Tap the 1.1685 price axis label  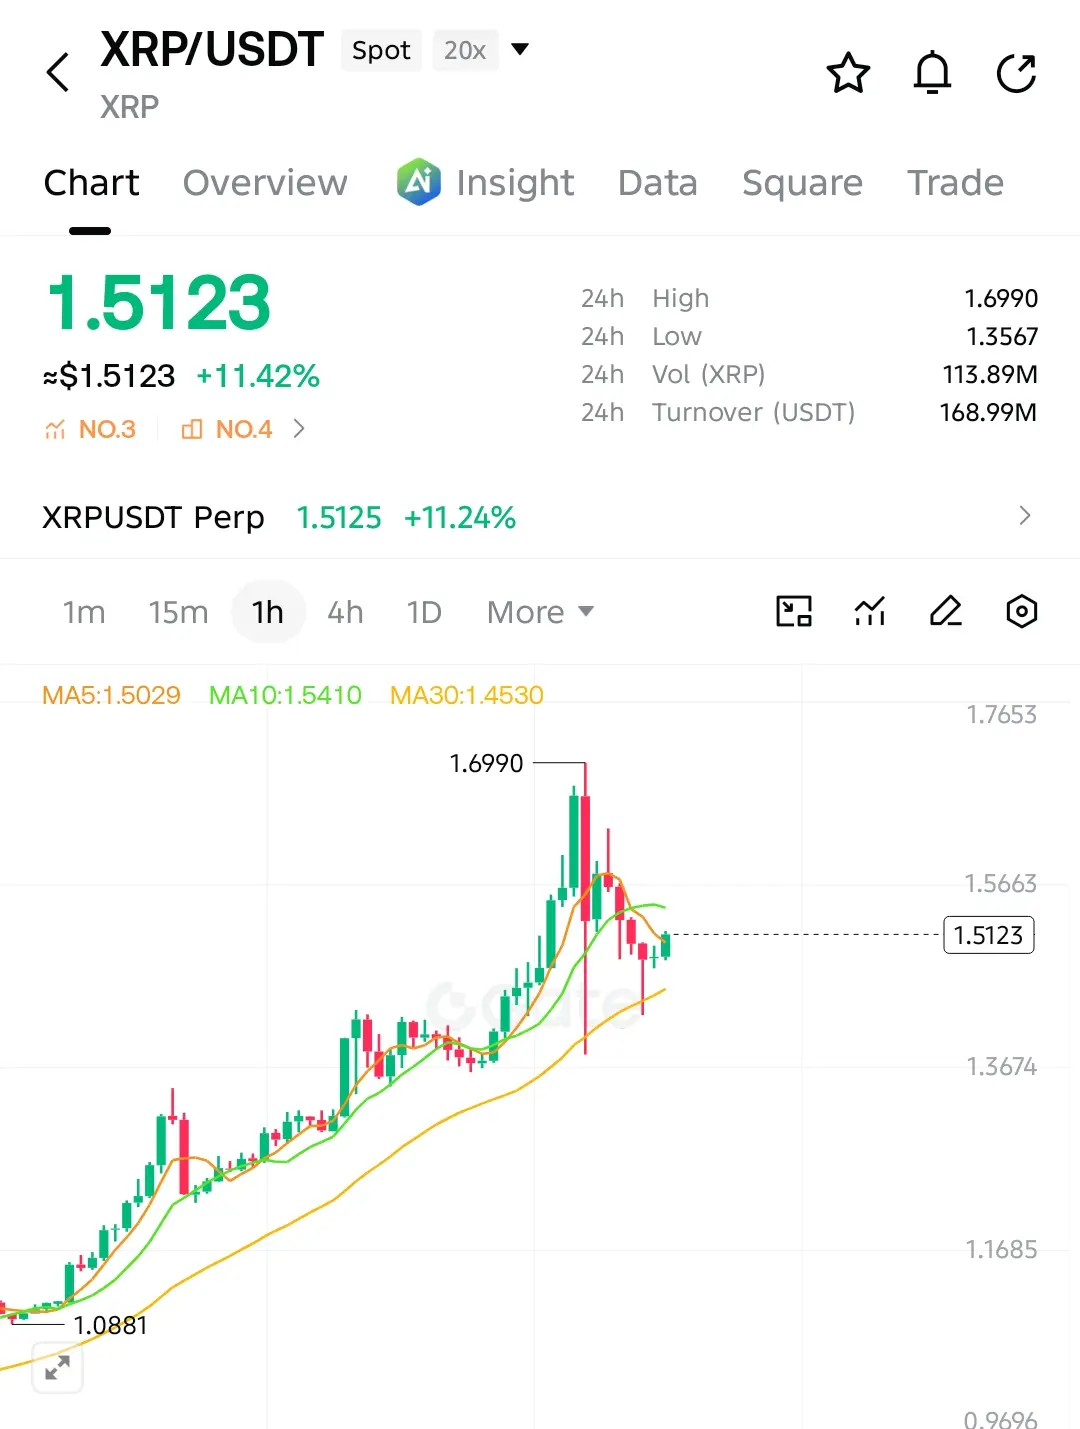tap(1001, 1249)
